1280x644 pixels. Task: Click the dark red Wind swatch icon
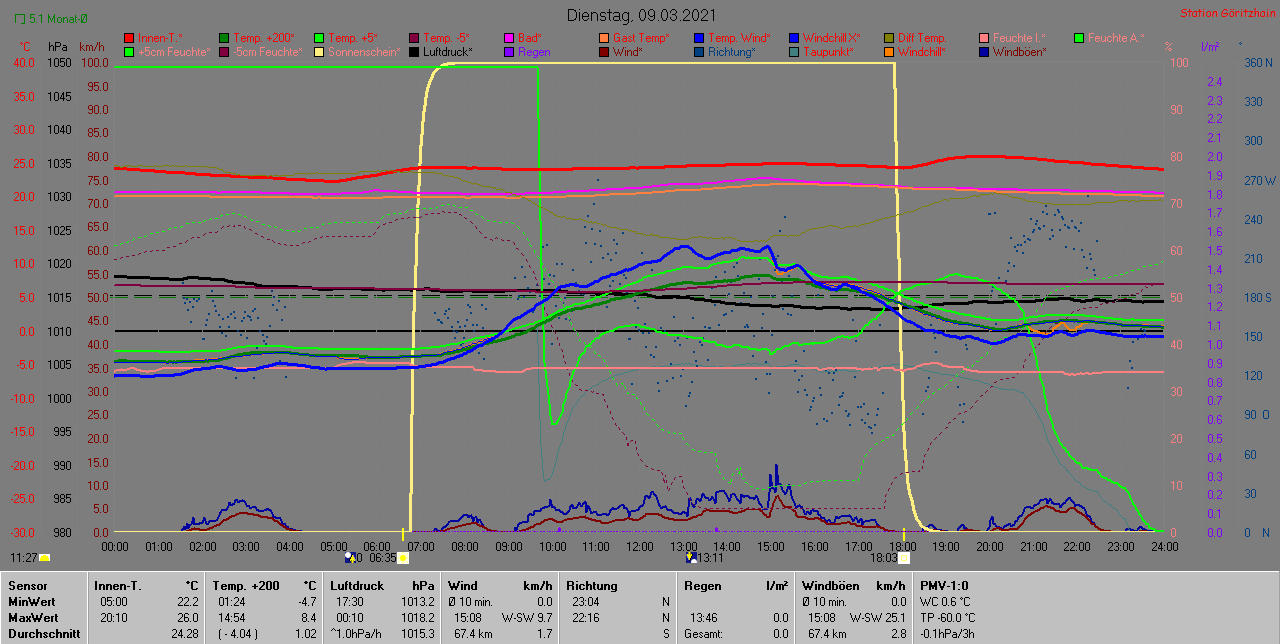[x=603, y=51]
